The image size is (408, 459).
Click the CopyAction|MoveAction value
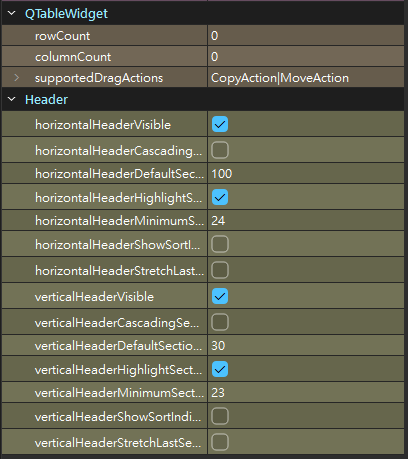(280, 78)
